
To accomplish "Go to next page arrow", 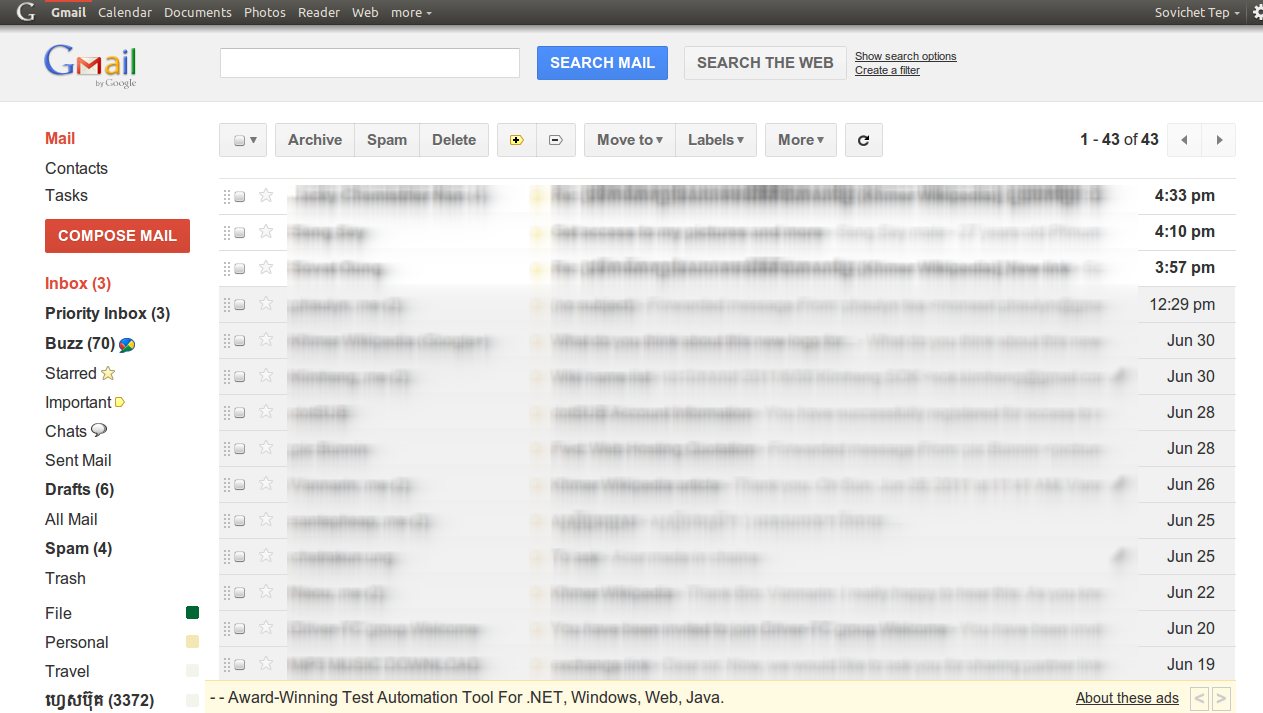I will [1219, 140].
